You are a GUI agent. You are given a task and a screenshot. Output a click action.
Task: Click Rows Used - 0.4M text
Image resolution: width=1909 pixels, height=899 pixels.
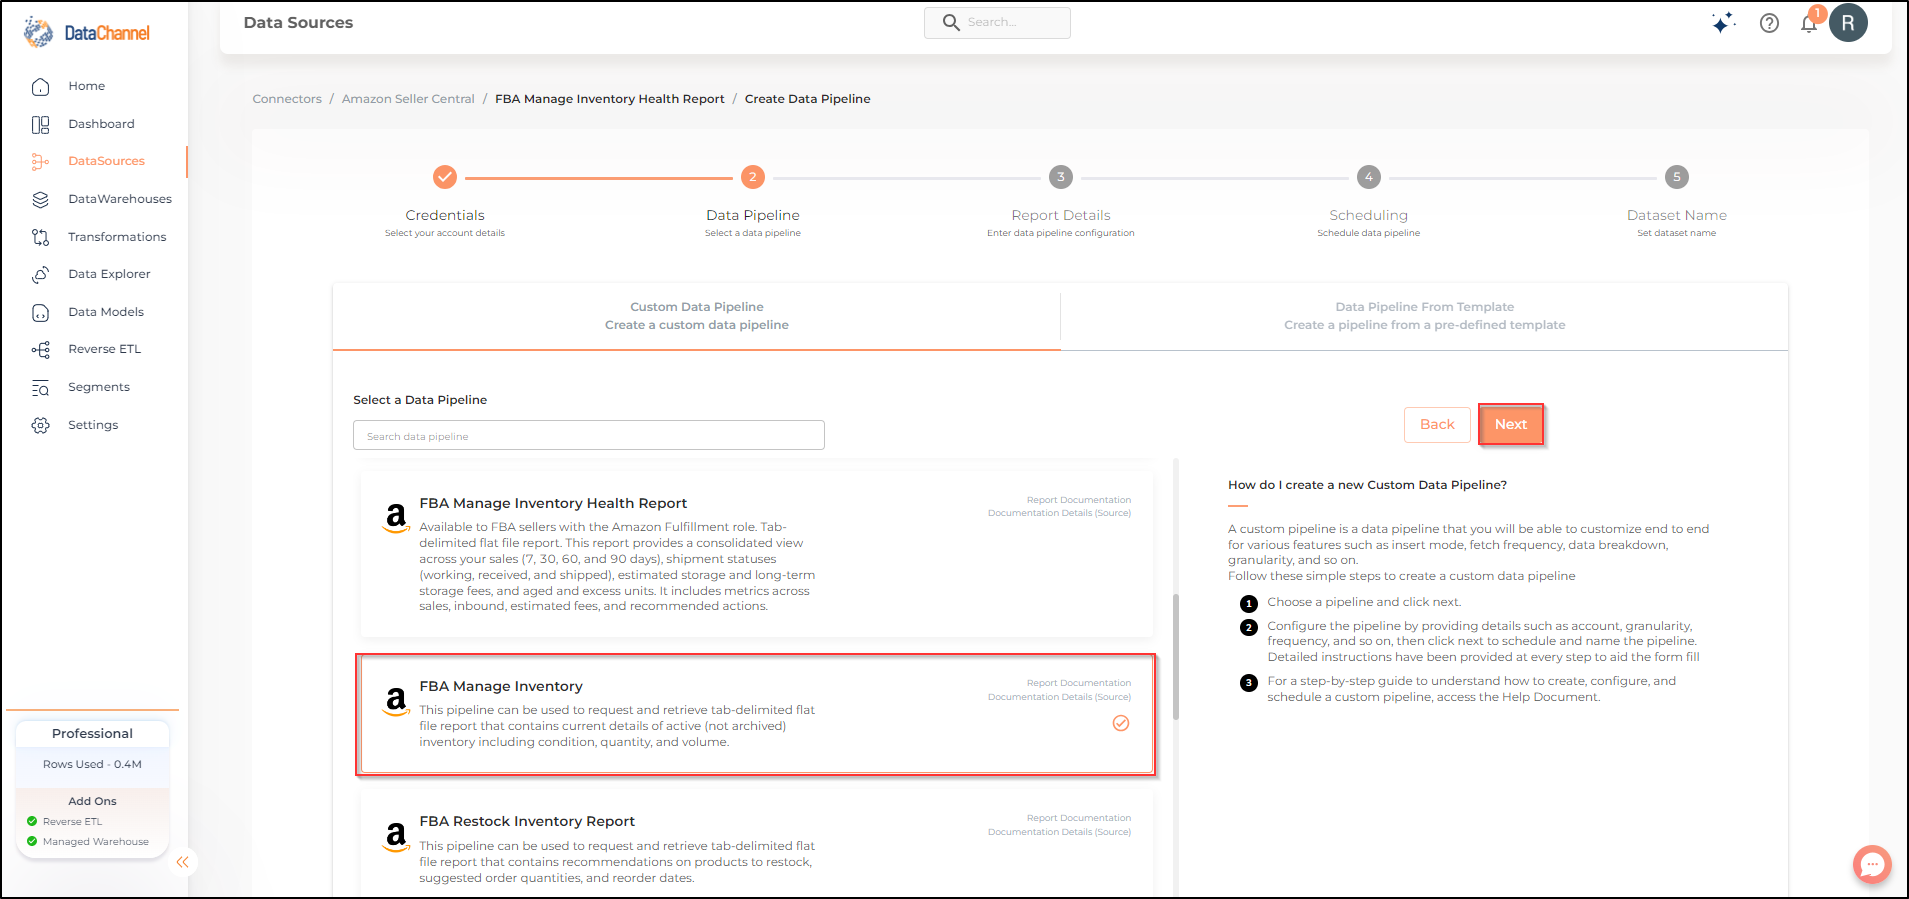point(92,764)
